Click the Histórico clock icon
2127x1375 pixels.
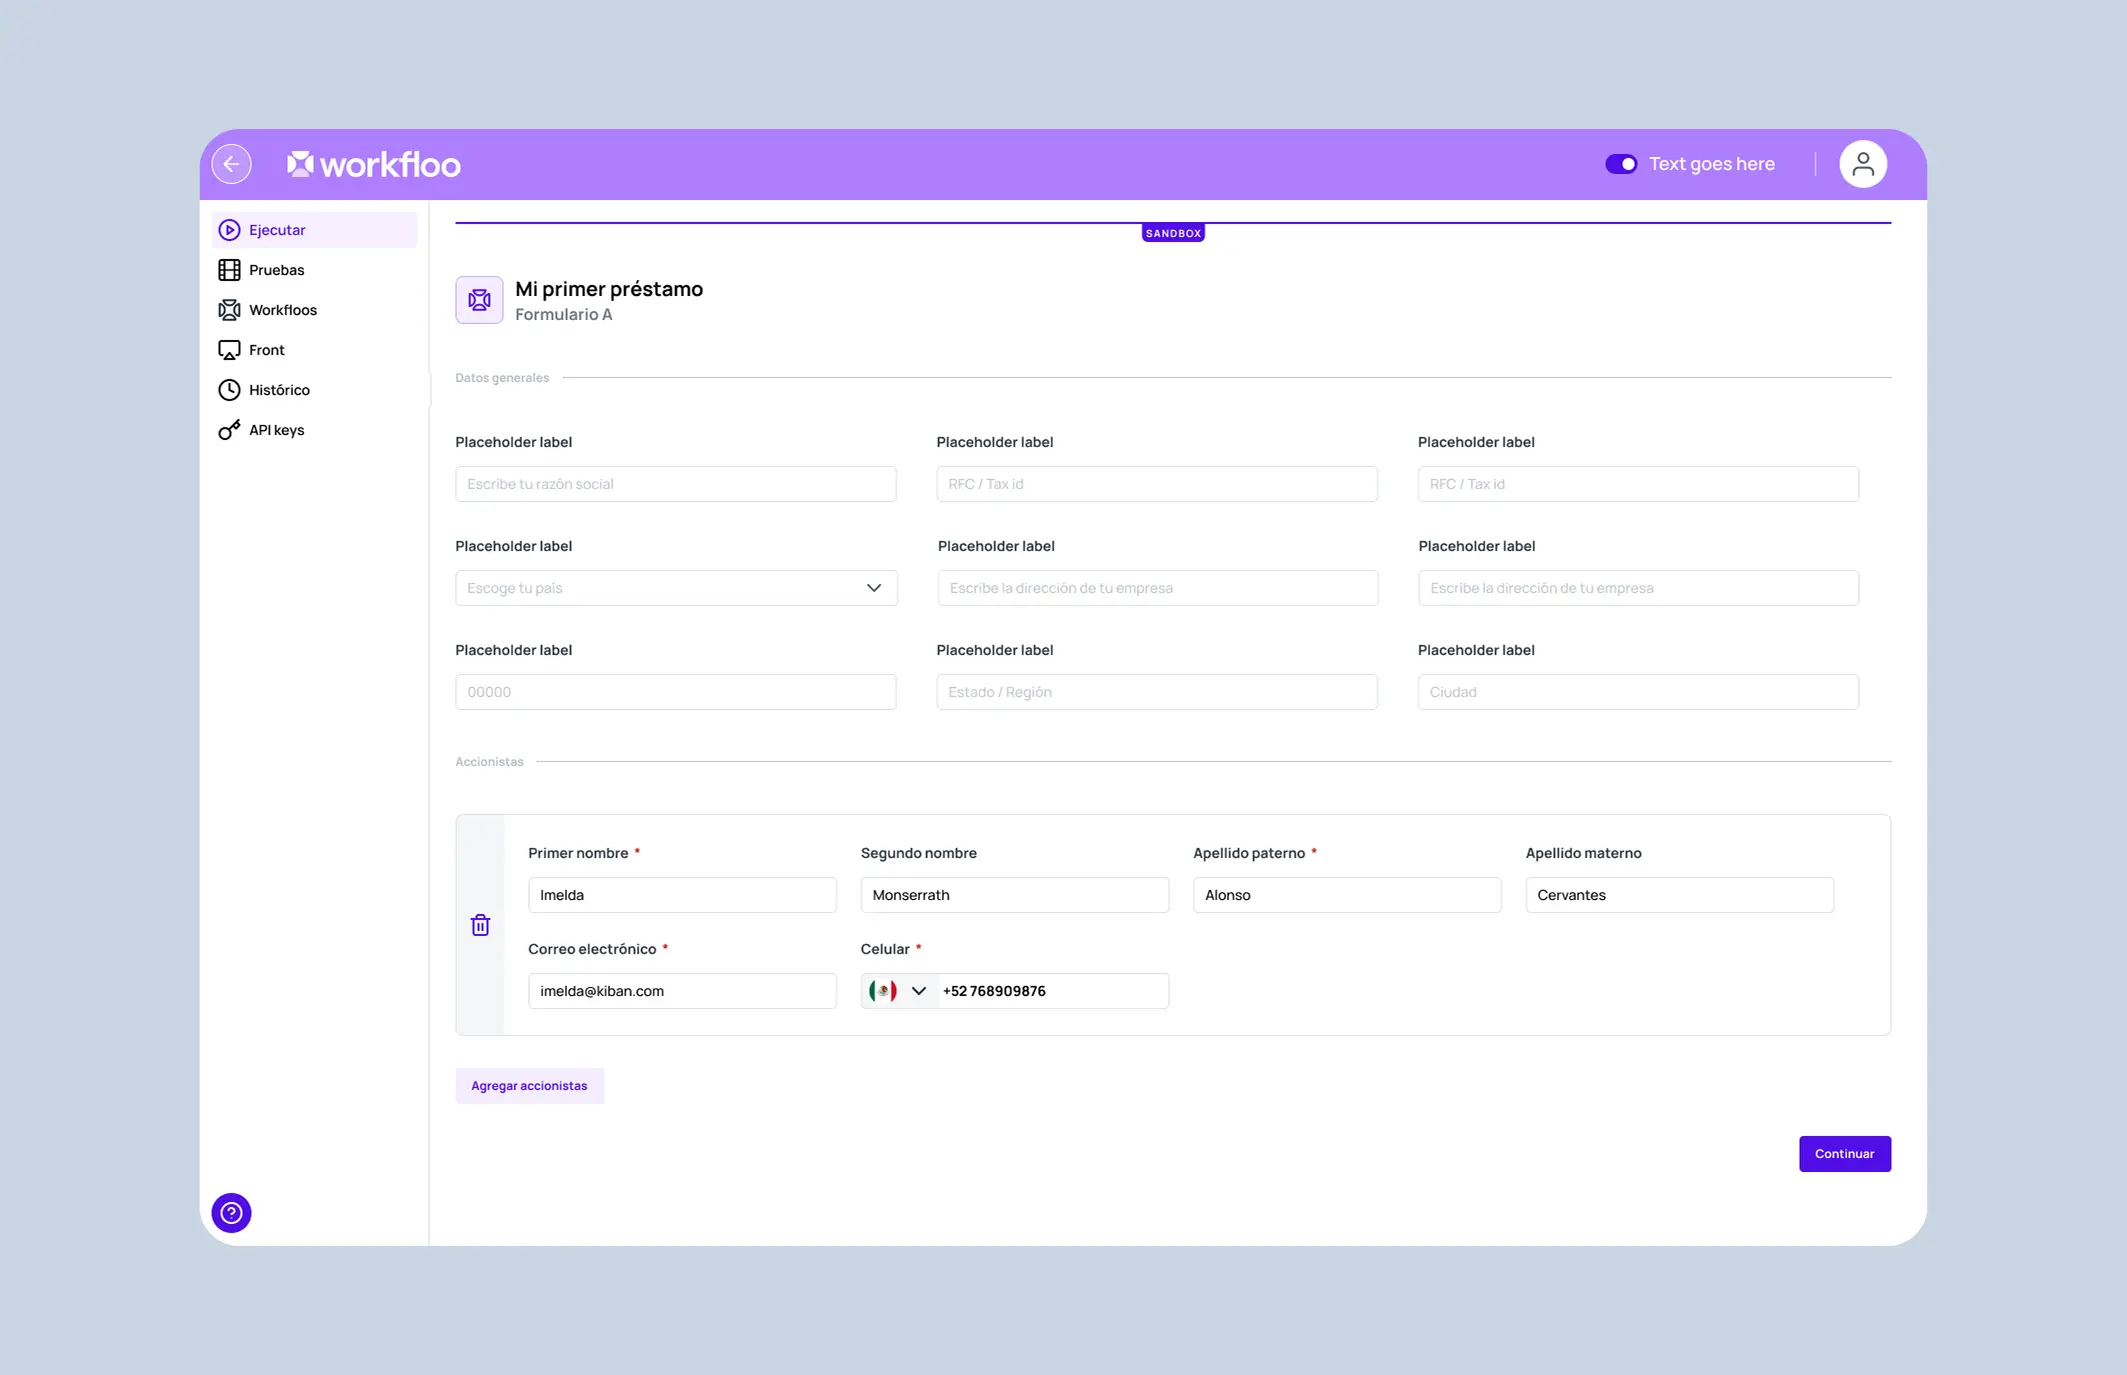229,390
